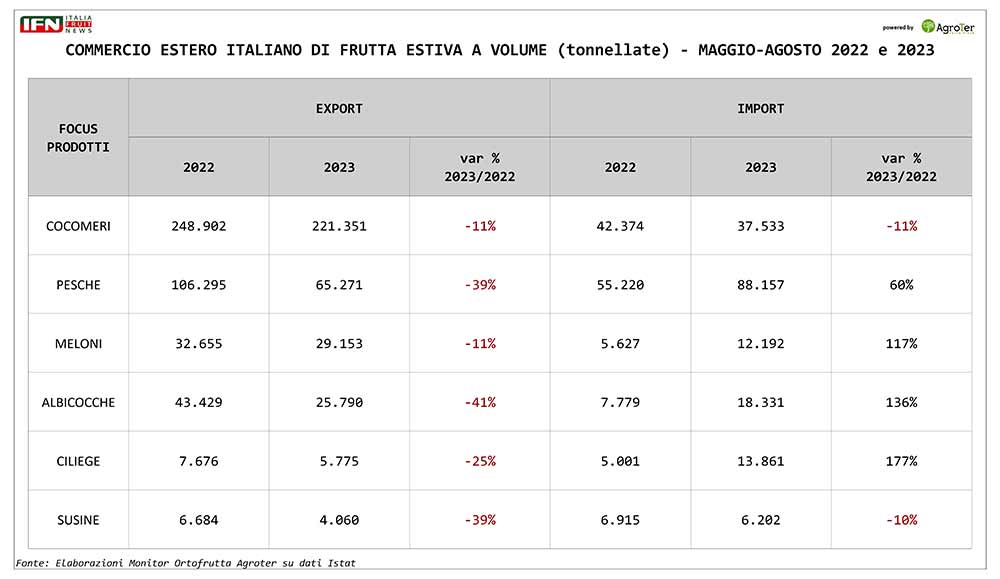
Task: Click the export var % 2023/2022 header
Action: 480,167
